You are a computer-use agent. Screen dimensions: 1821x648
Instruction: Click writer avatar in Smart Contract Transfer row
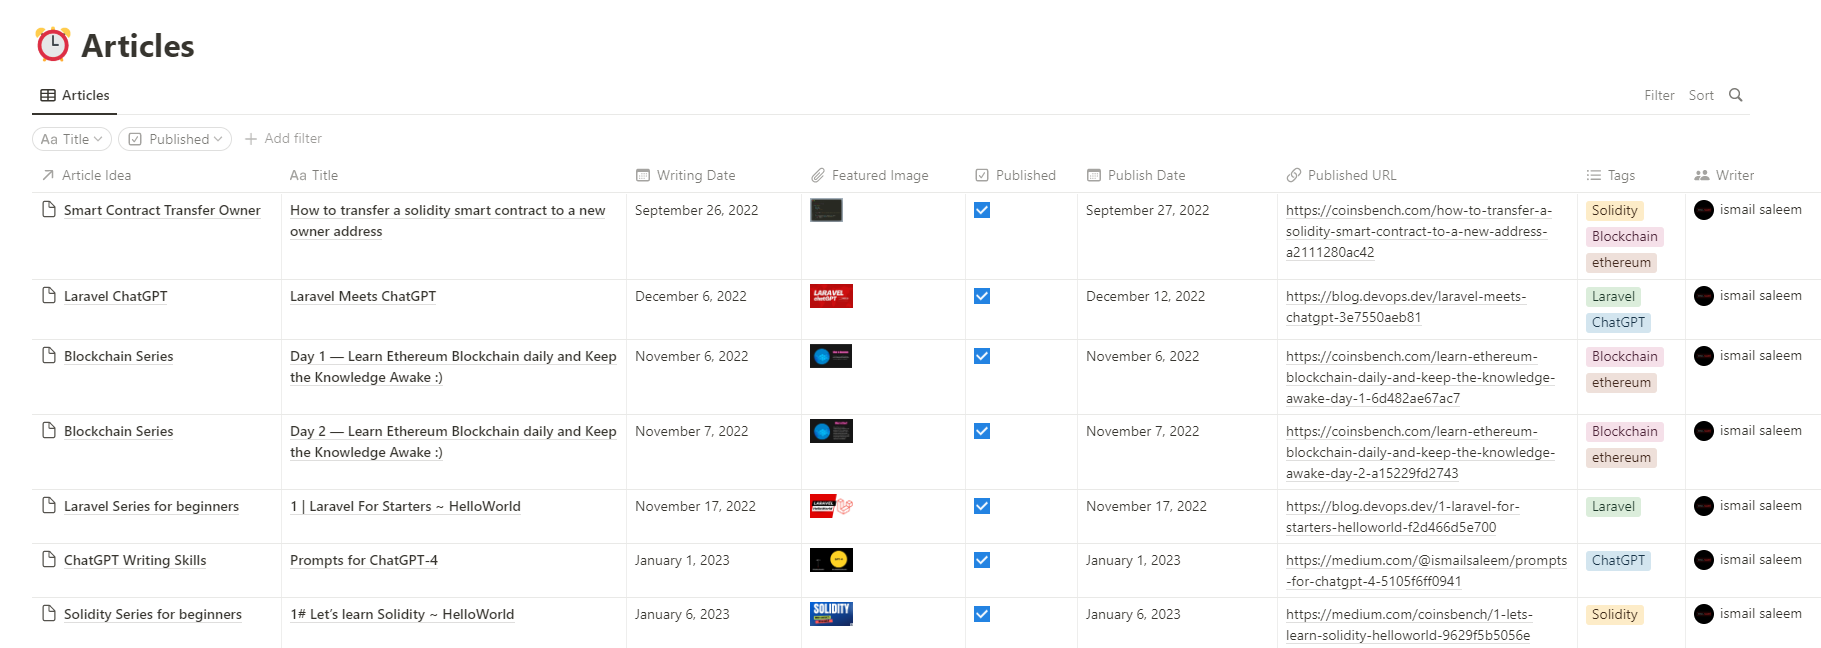[x=1704, y=210]
